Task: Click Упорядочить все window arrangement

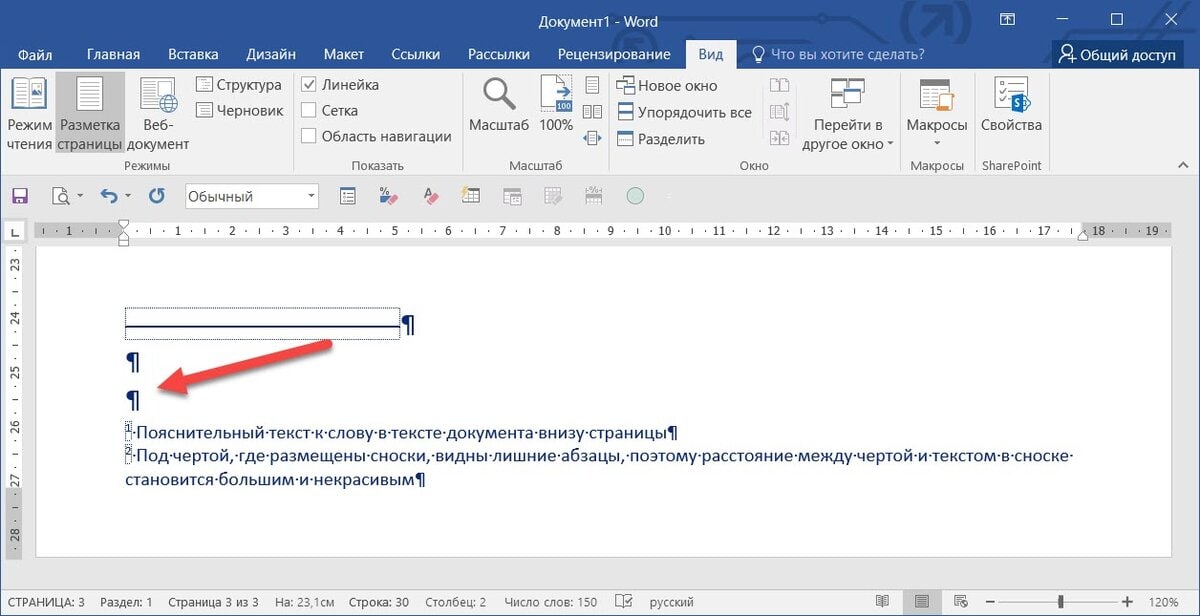Action: (684, 112)
